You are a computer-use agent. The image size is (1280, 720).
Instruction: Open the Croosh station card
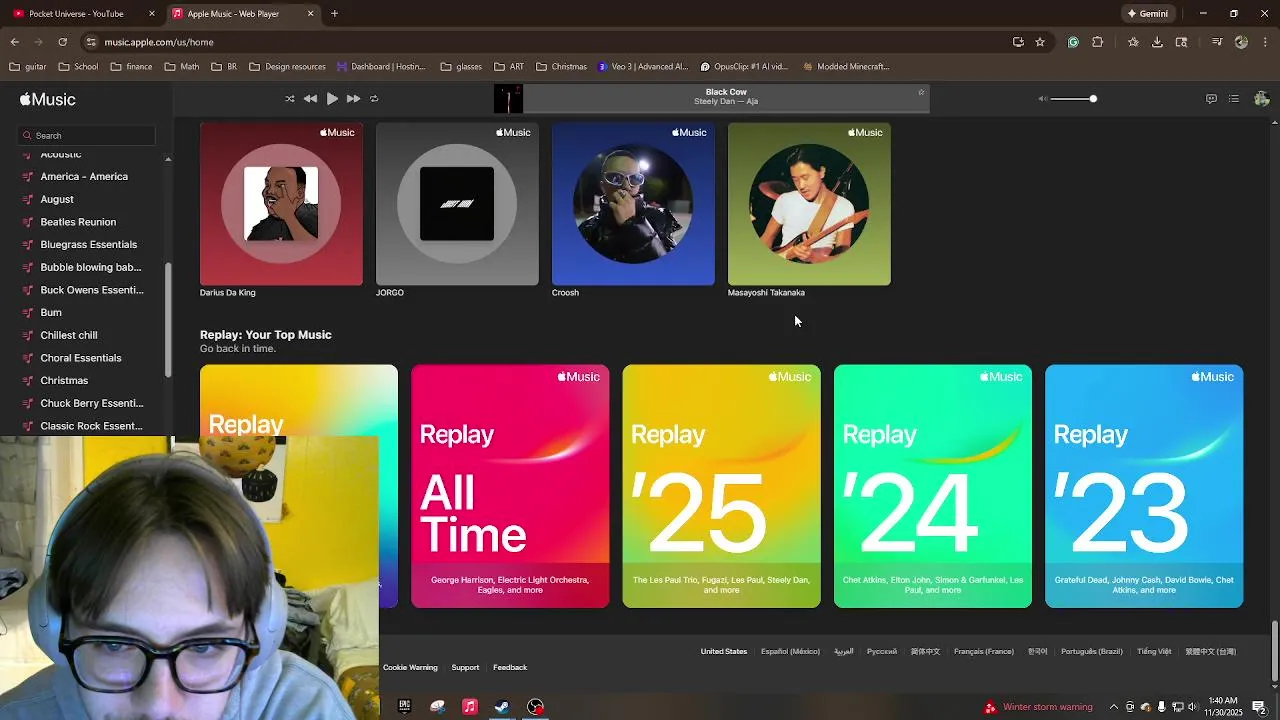[633, 204]
